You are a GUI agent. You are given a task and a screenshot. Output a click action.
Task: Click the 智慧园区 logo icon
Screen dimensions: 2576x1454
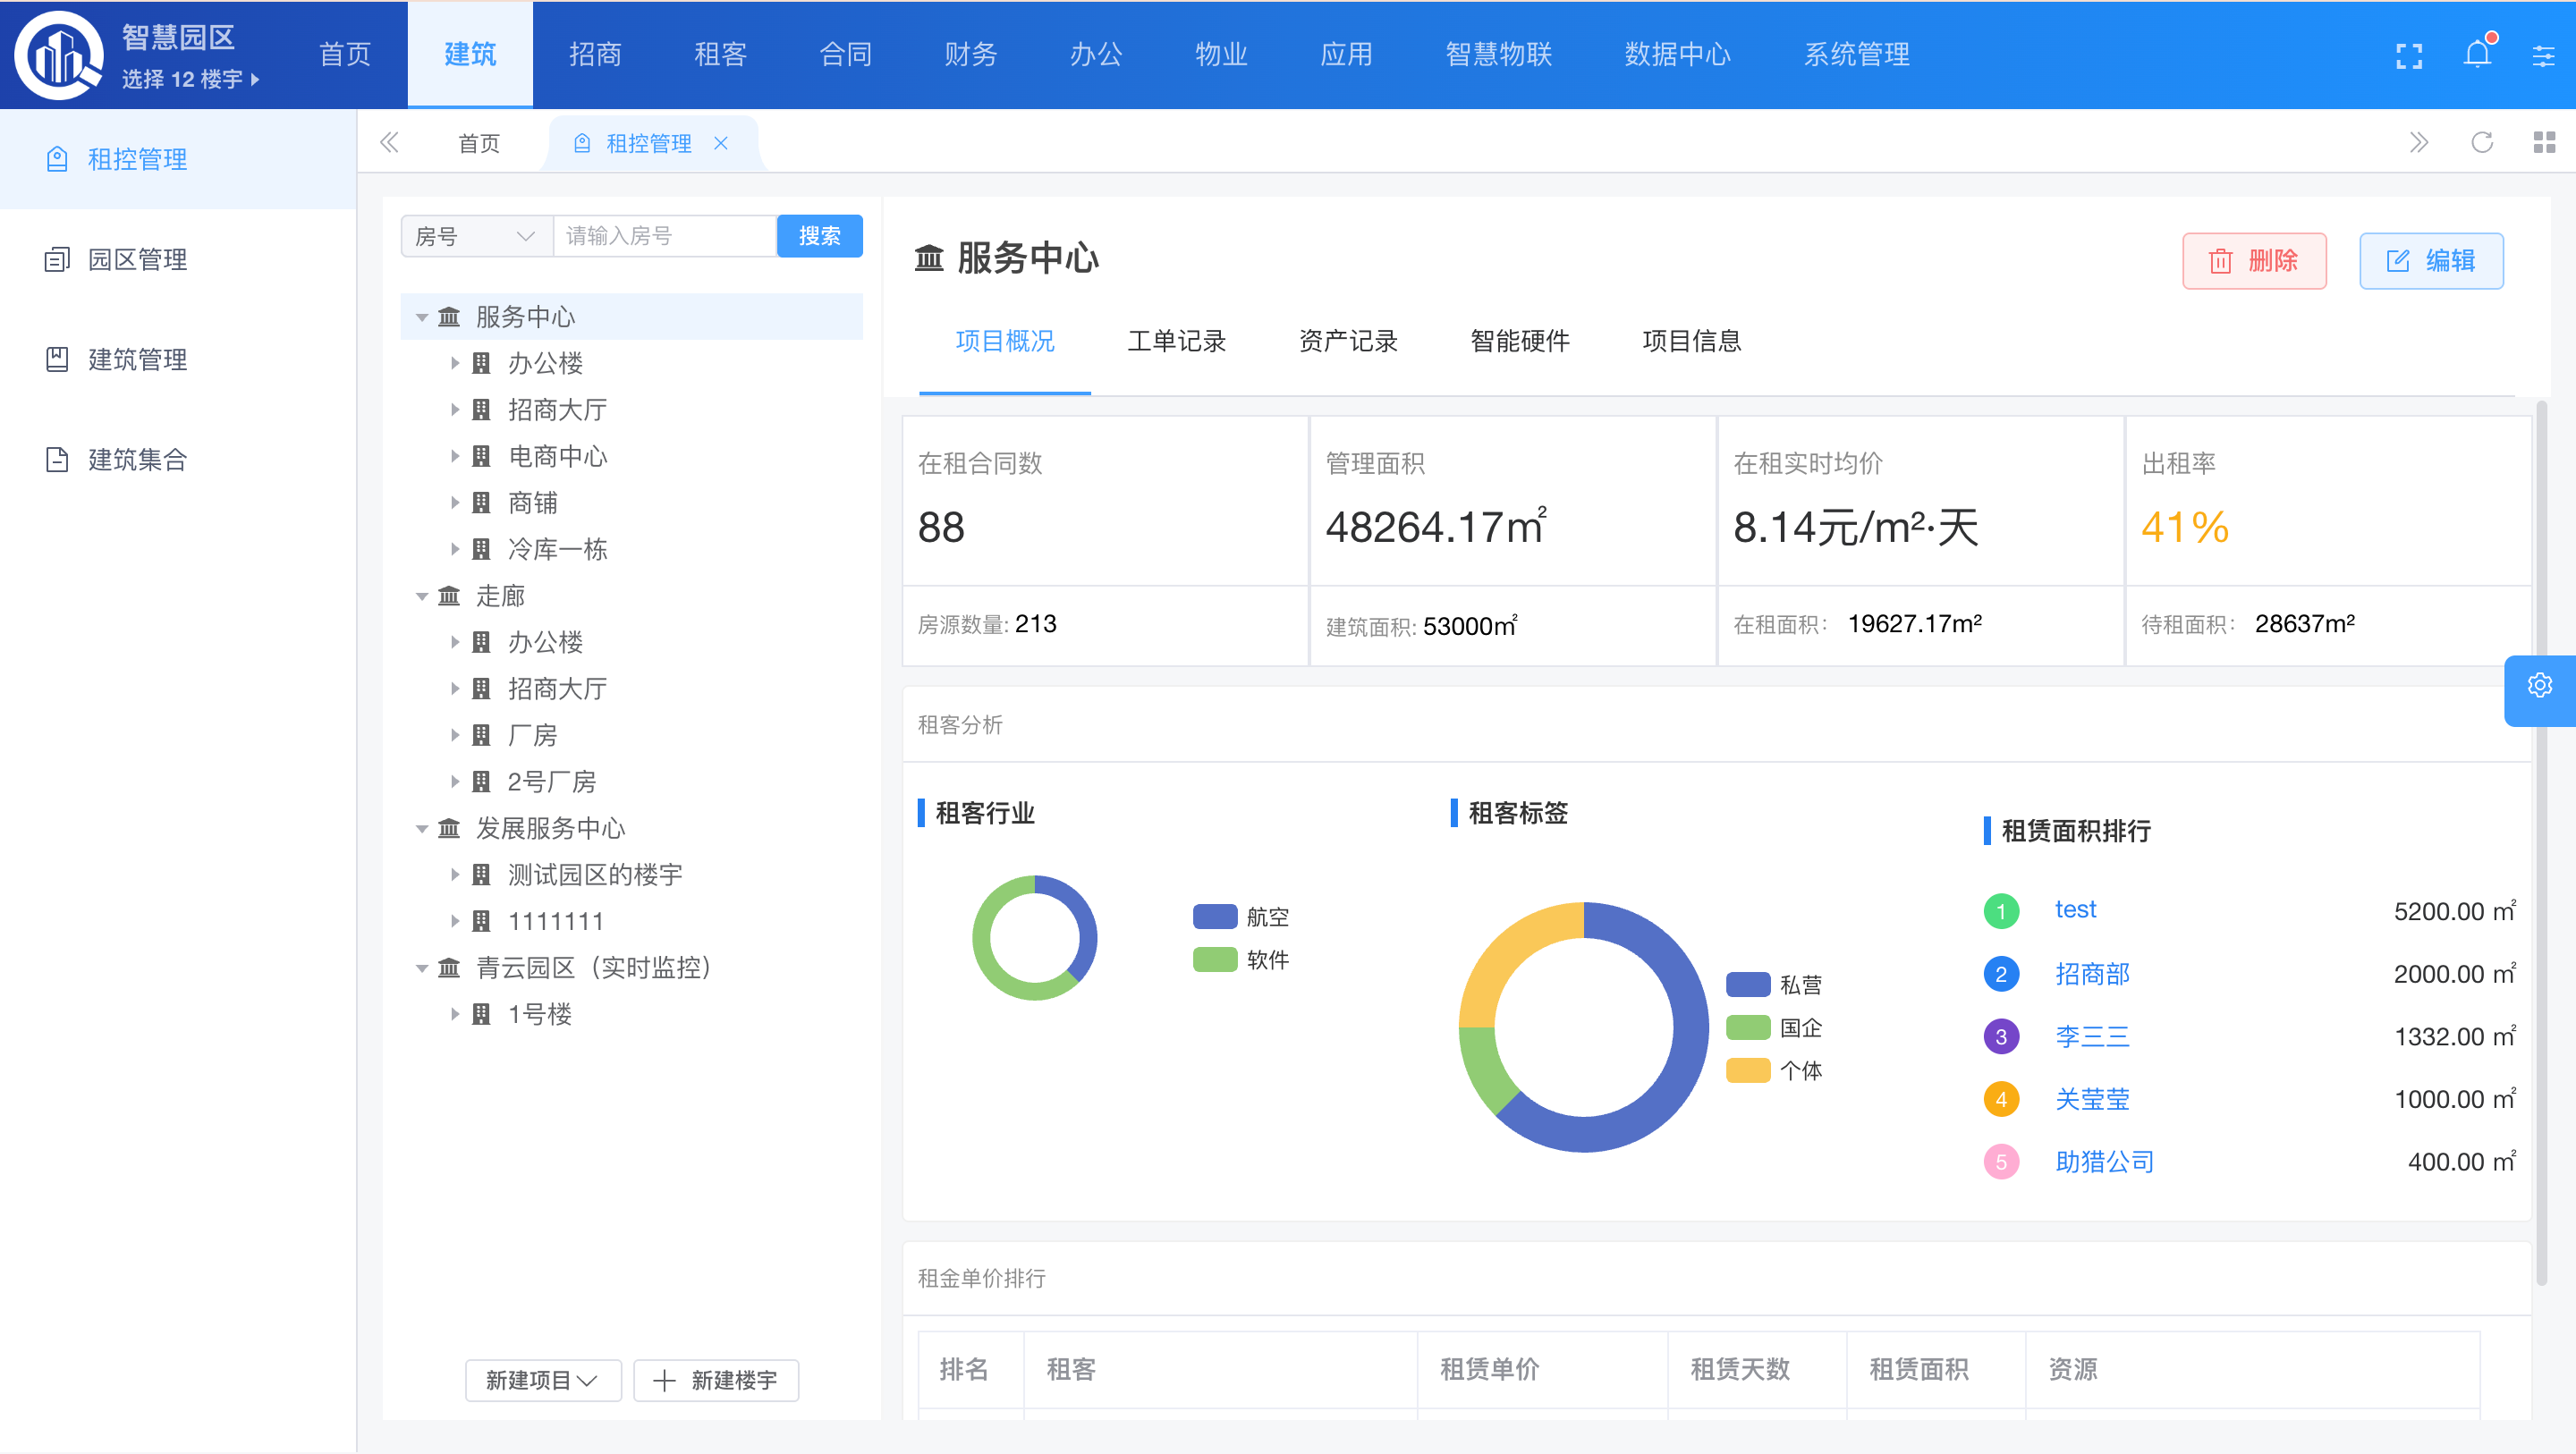[58, 56]
